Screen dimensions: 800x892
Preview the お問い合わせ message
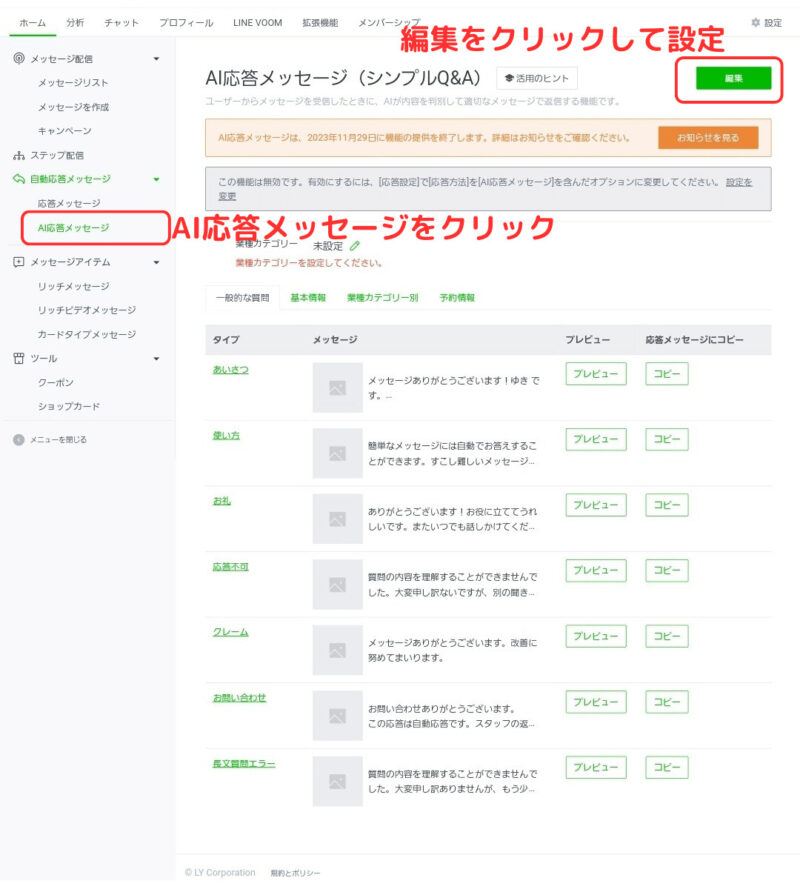[596, 702]
